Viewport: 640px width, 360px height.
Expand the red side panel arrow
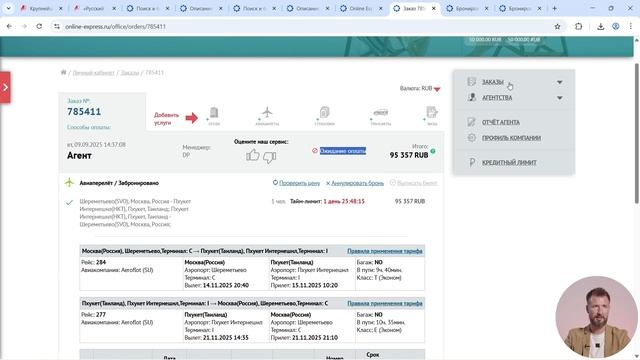[5, 87]
